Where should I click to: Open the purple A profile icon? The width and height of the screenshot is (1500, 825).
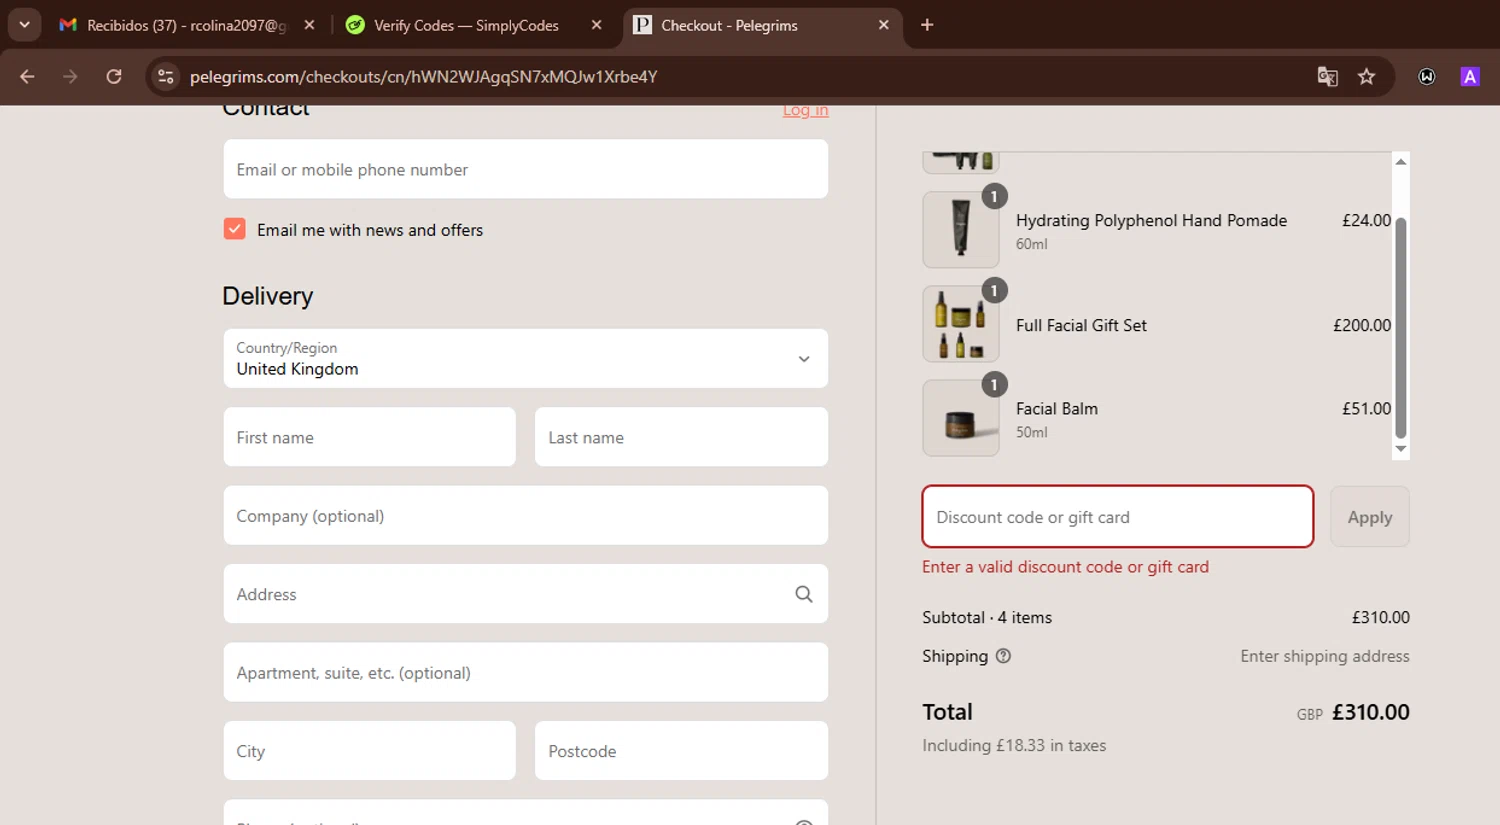[x=1470, y=77]
